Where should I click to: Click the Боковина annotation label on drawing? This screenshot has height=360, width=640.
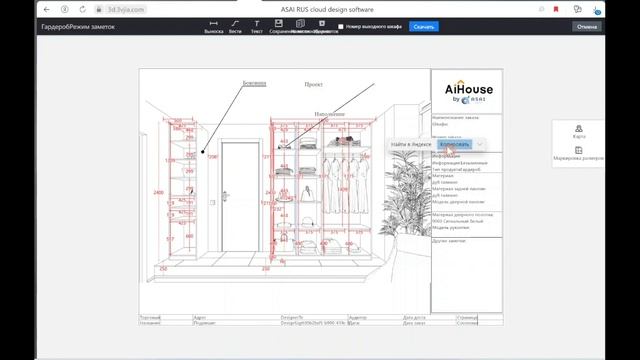click(254, 84)
